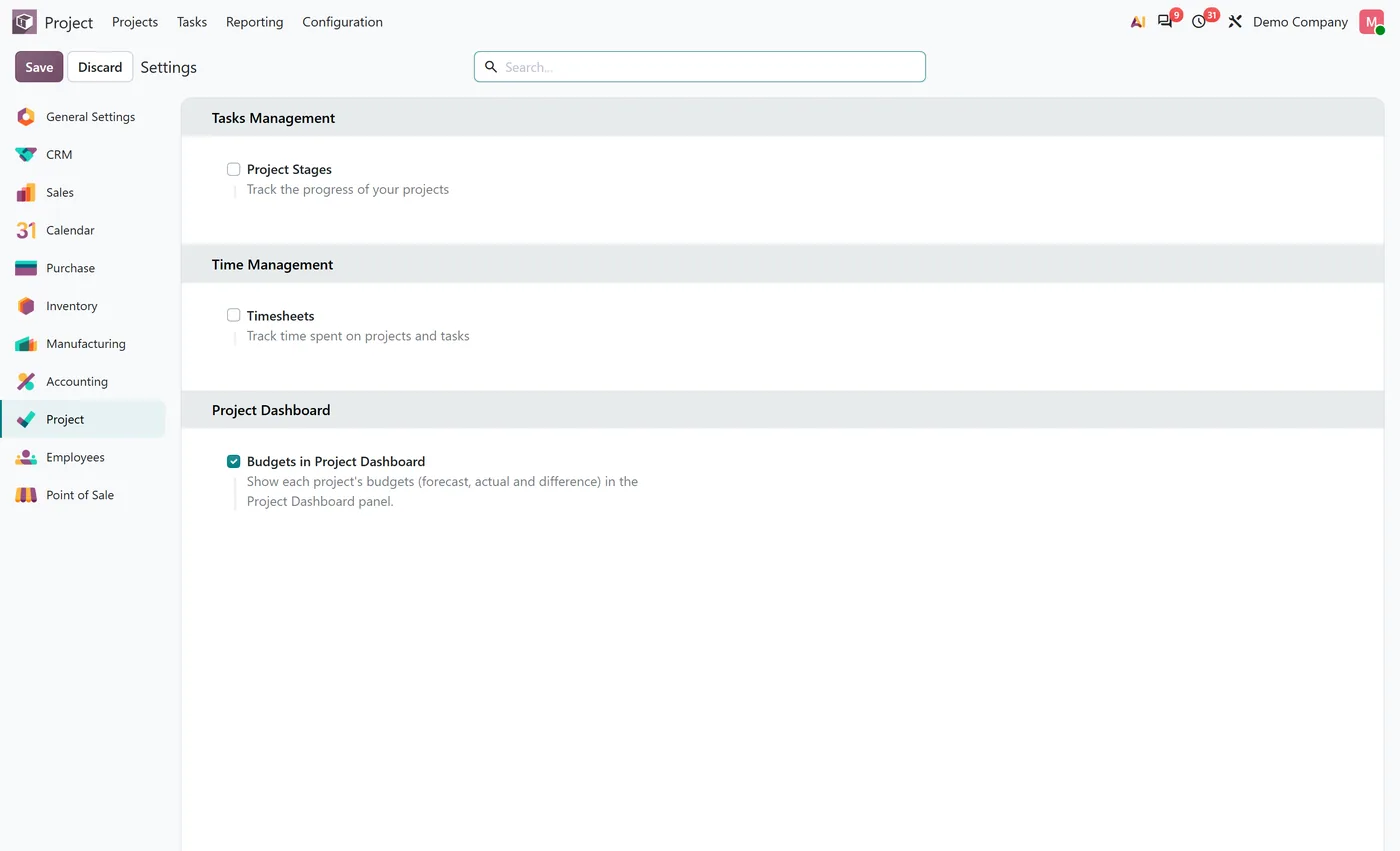The height and width of the screenshot is (851, 1400).
Task: Open the messages conversation icon
Action: (1165, 22)
